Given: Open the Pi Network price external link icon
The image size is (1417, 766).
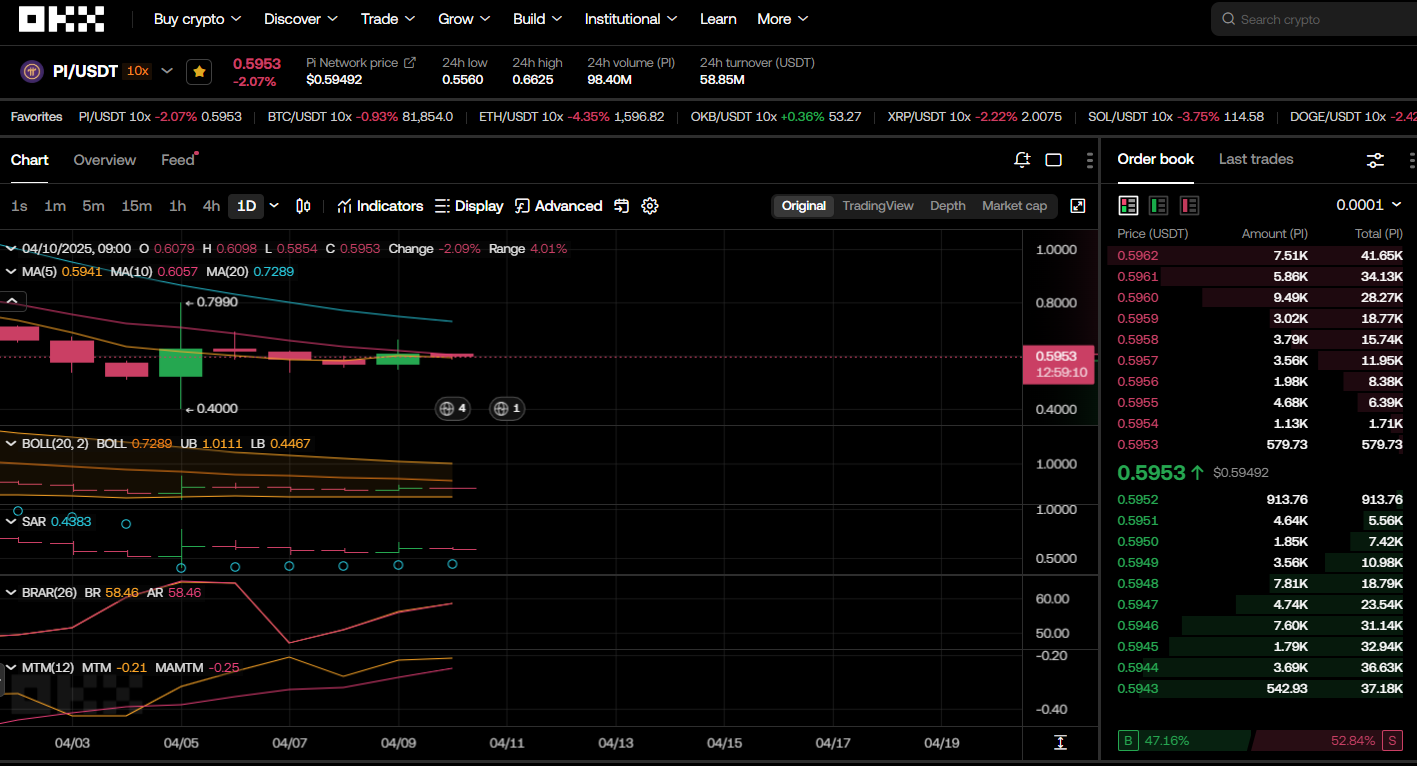Looking at the screenshot, I should tap(410, 62).
